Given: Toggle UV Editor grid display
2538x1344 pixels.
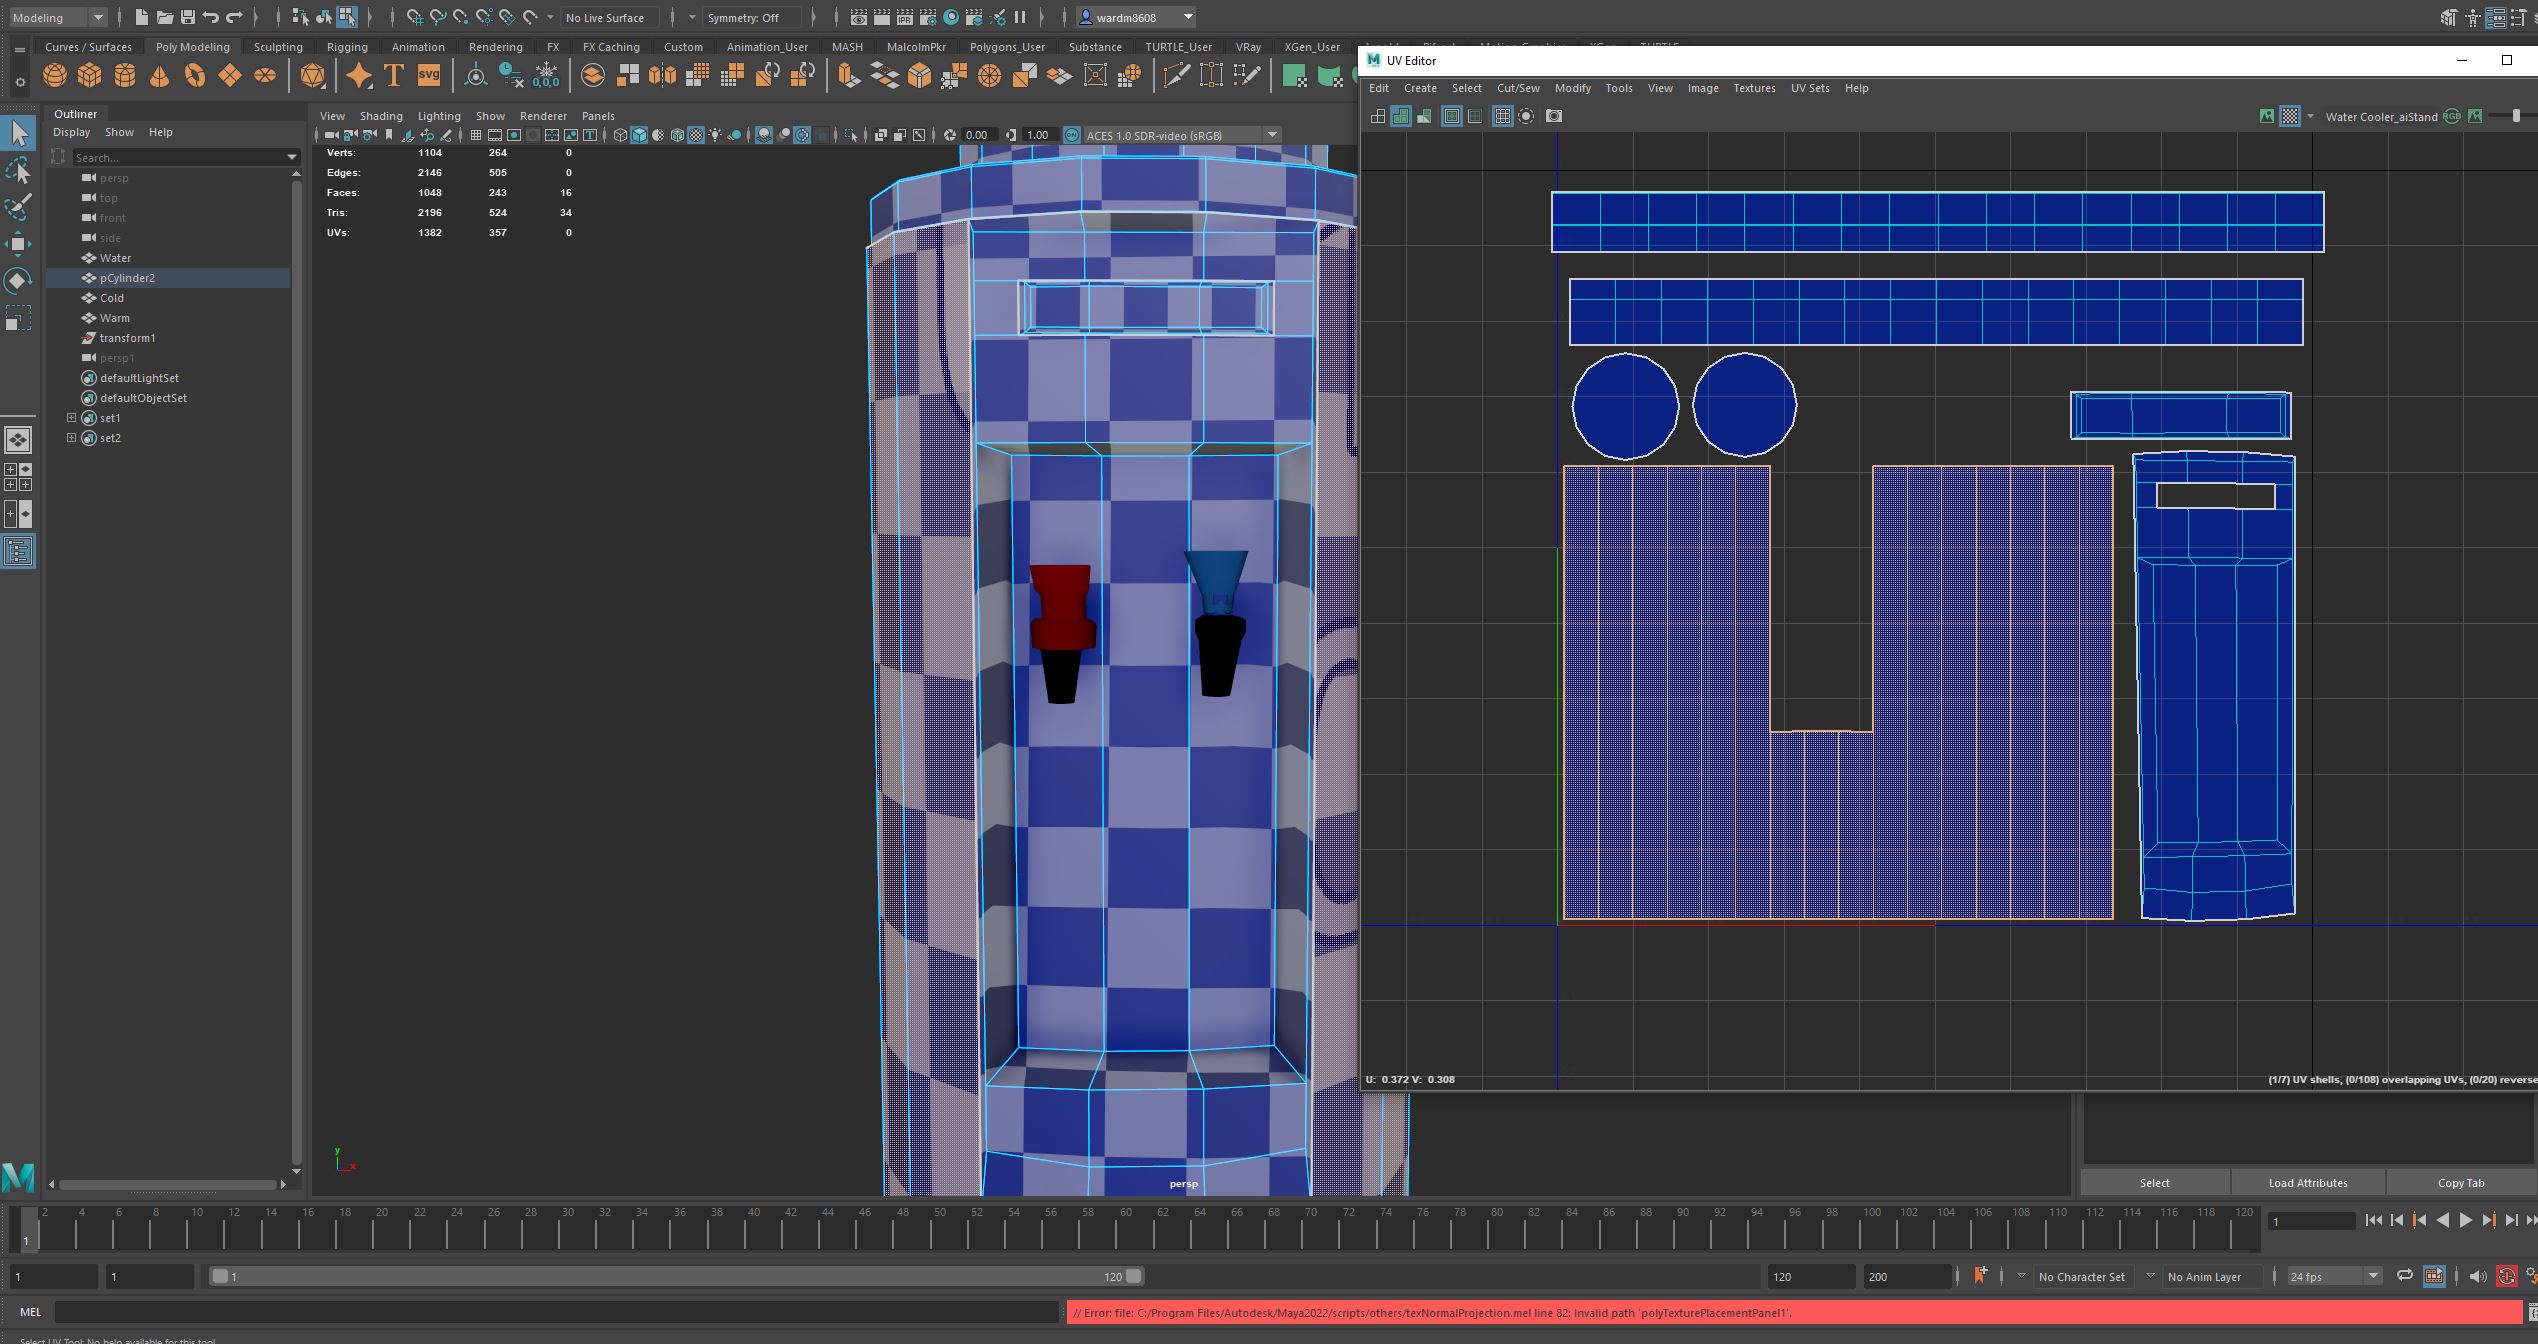Looking at the screenshot, I should pyautogui.click(x=1502, y=117).
